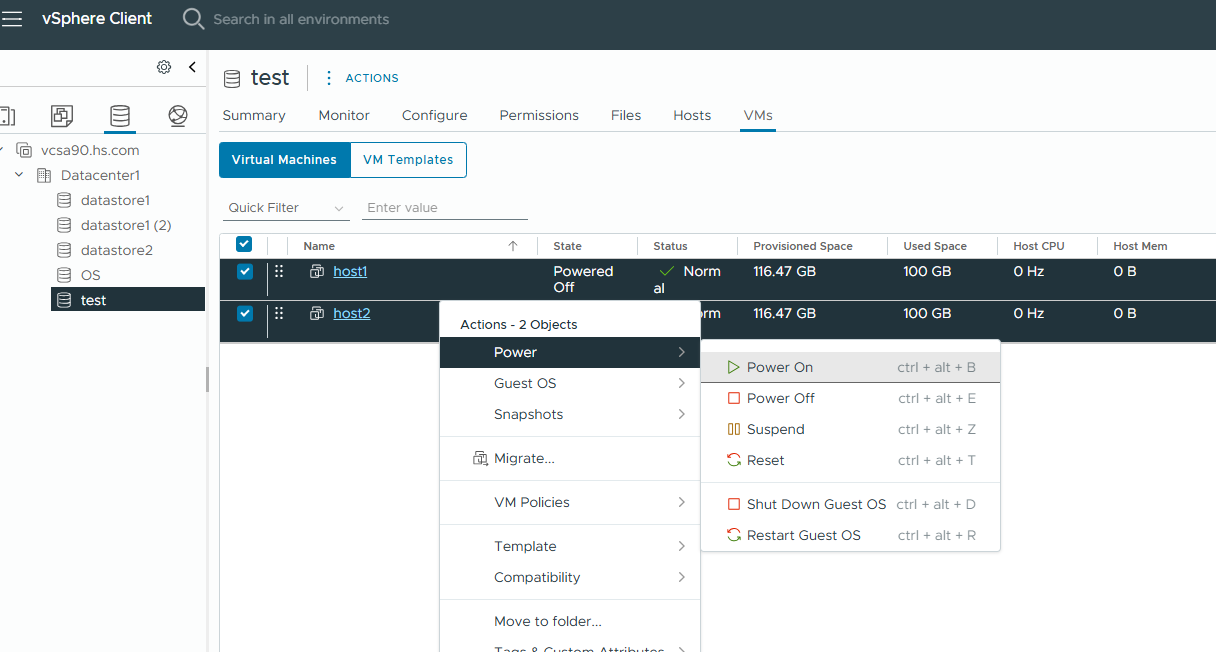
Task: Open the host1 VM link
Action: tap(350, 271)
